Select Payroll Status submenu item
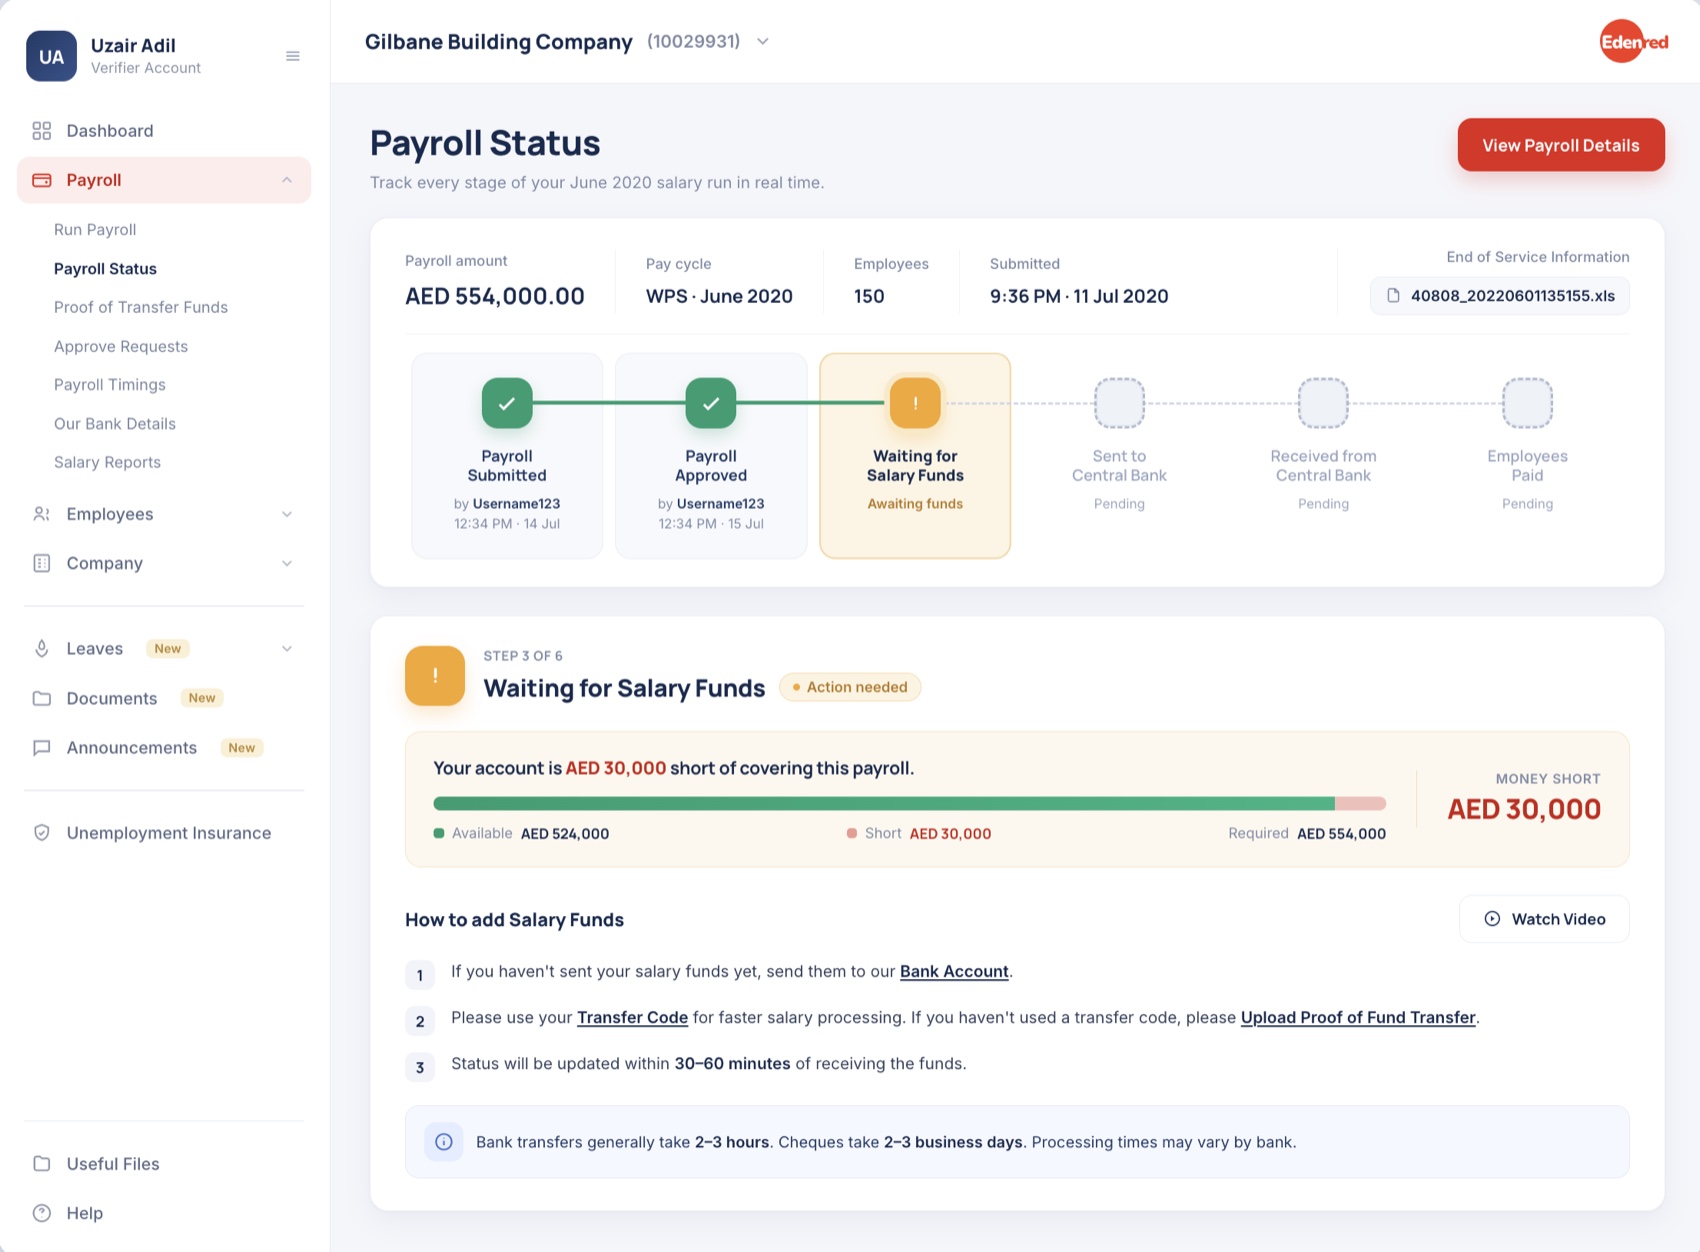The image size is (1700, 1252). [105, 269]
